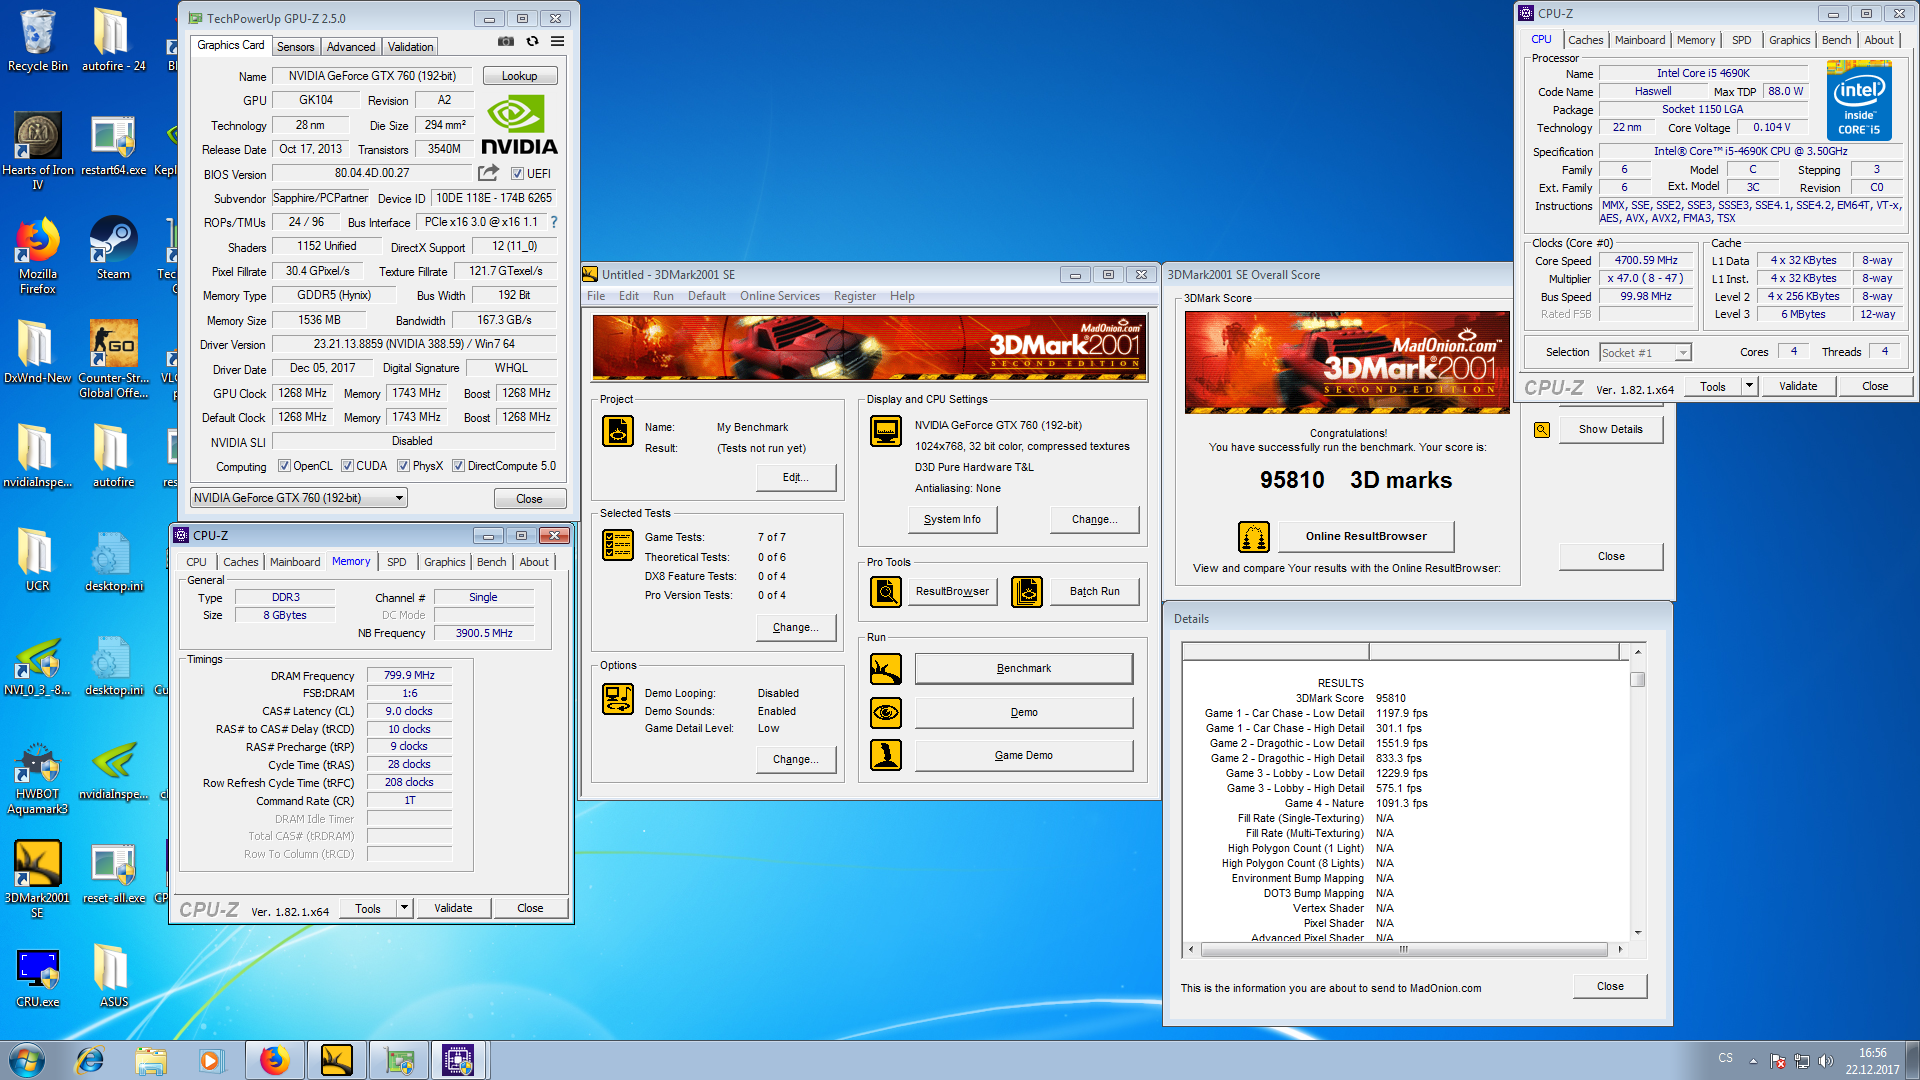The width and height of the screenshot is (1920, 1080).
Task: Click the Selected Tests checklist icon
Action: pos(618,545)
